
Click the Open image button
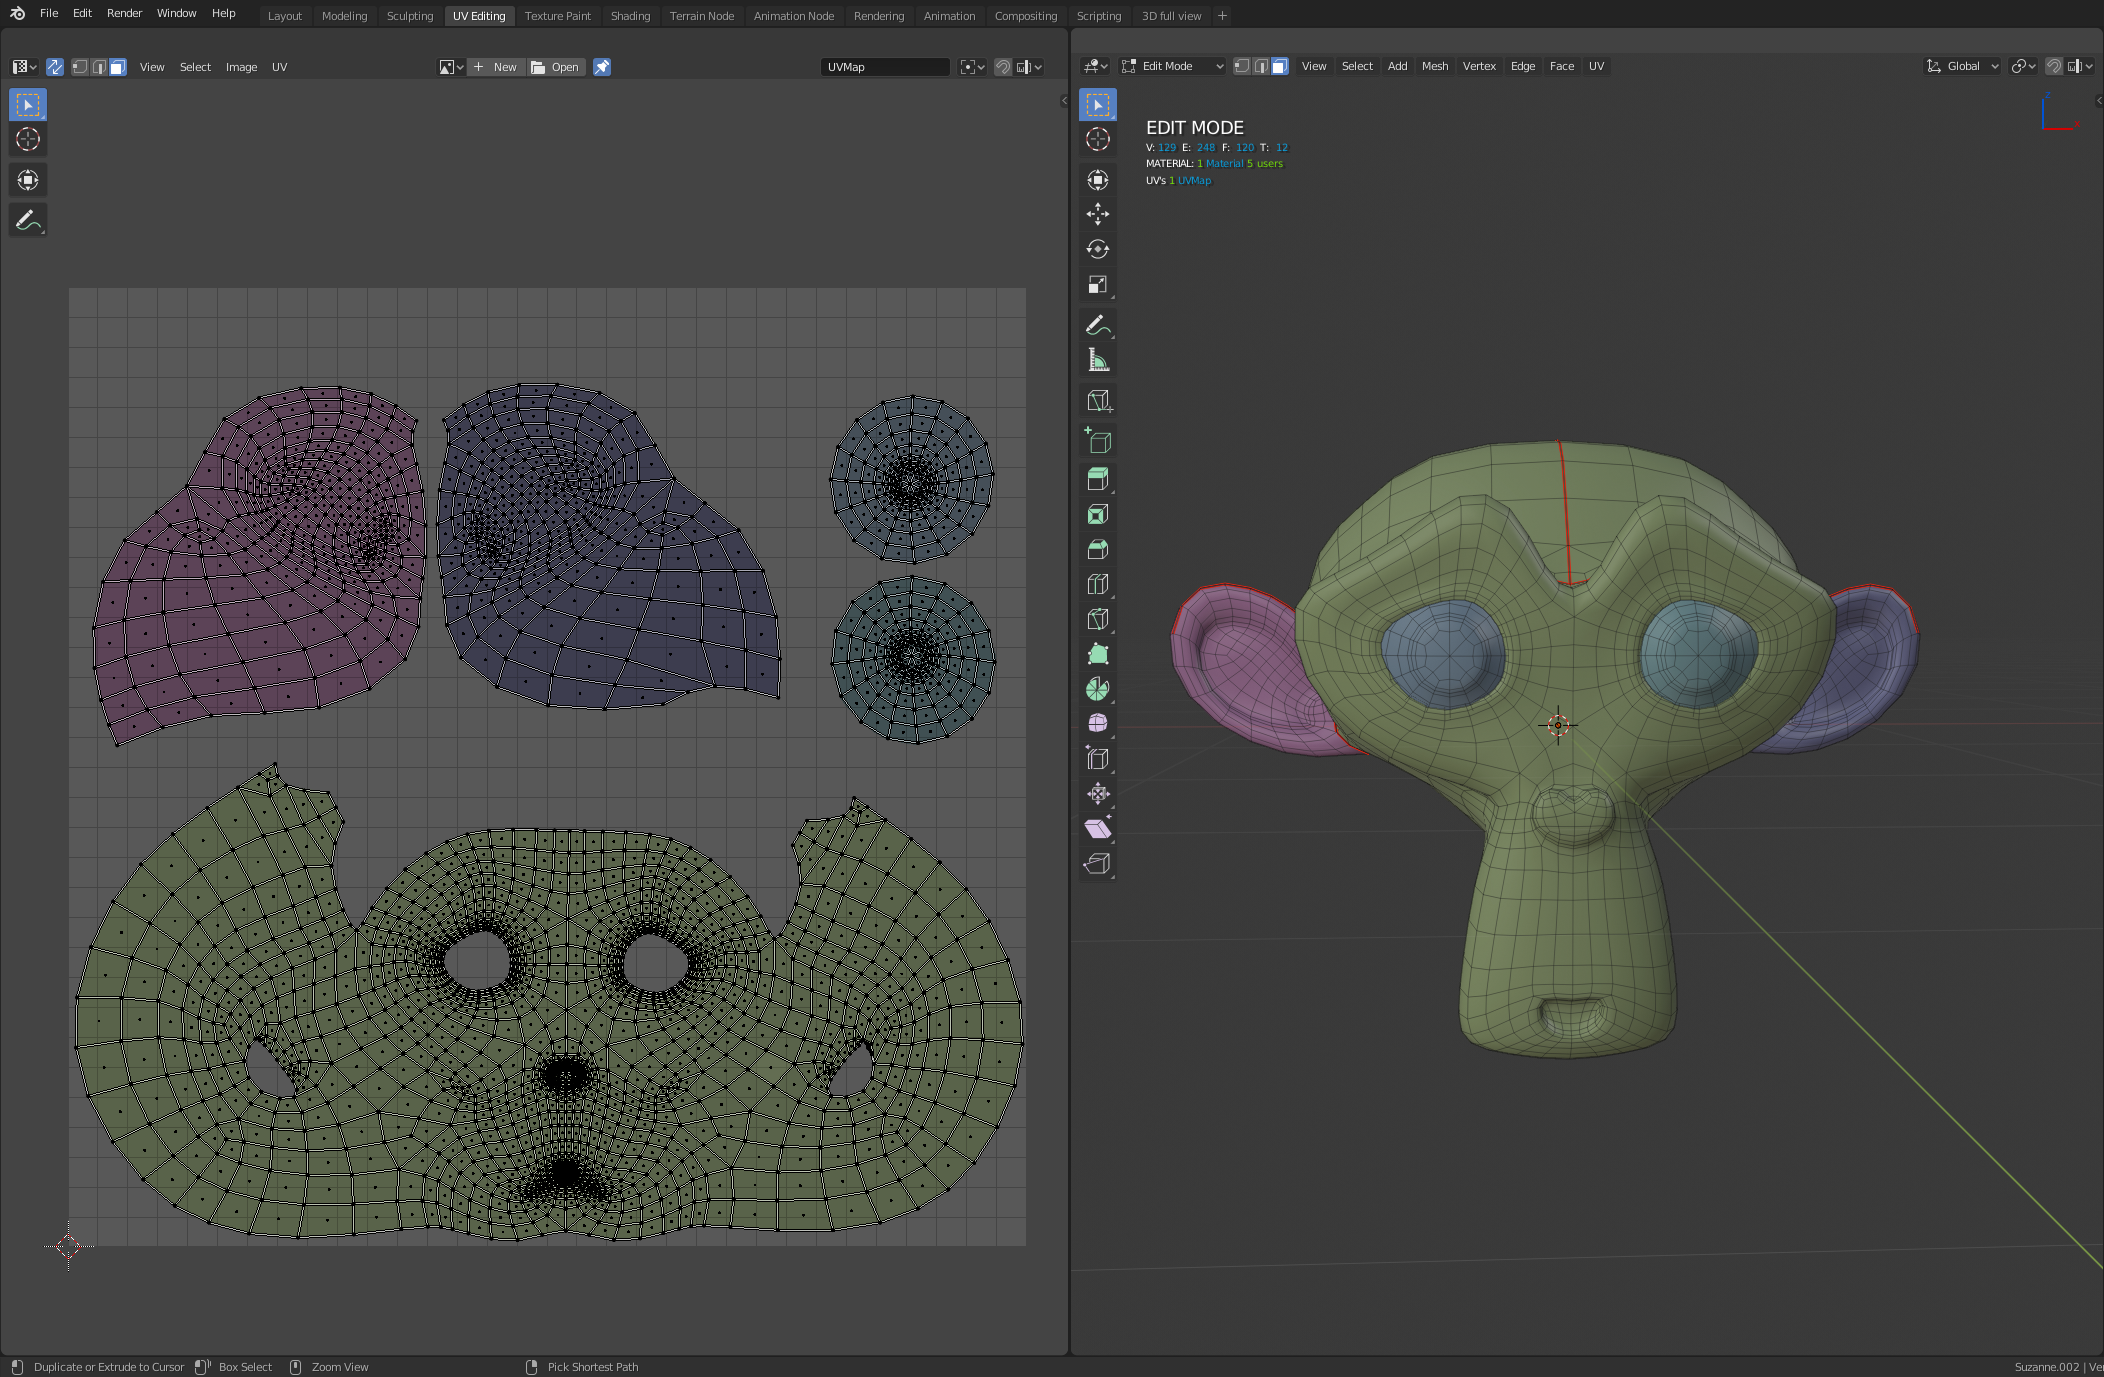556,67
